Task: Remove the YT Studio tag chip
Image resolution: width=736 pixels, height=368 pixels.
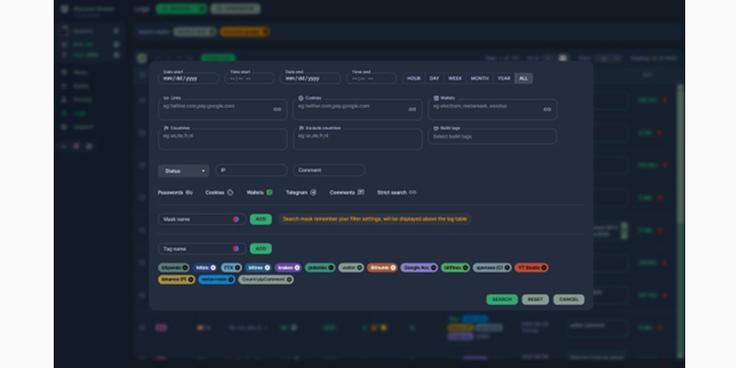Action: 544,268
